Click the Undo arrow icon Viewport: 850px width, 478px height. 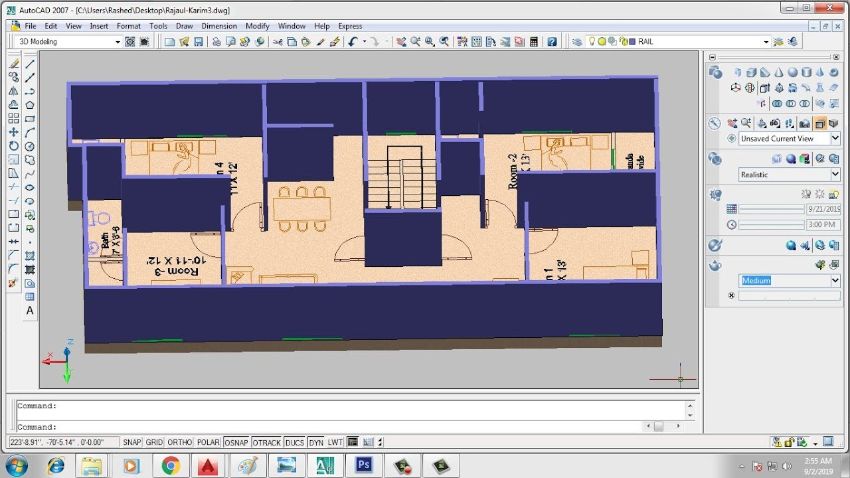coord(353,42)
